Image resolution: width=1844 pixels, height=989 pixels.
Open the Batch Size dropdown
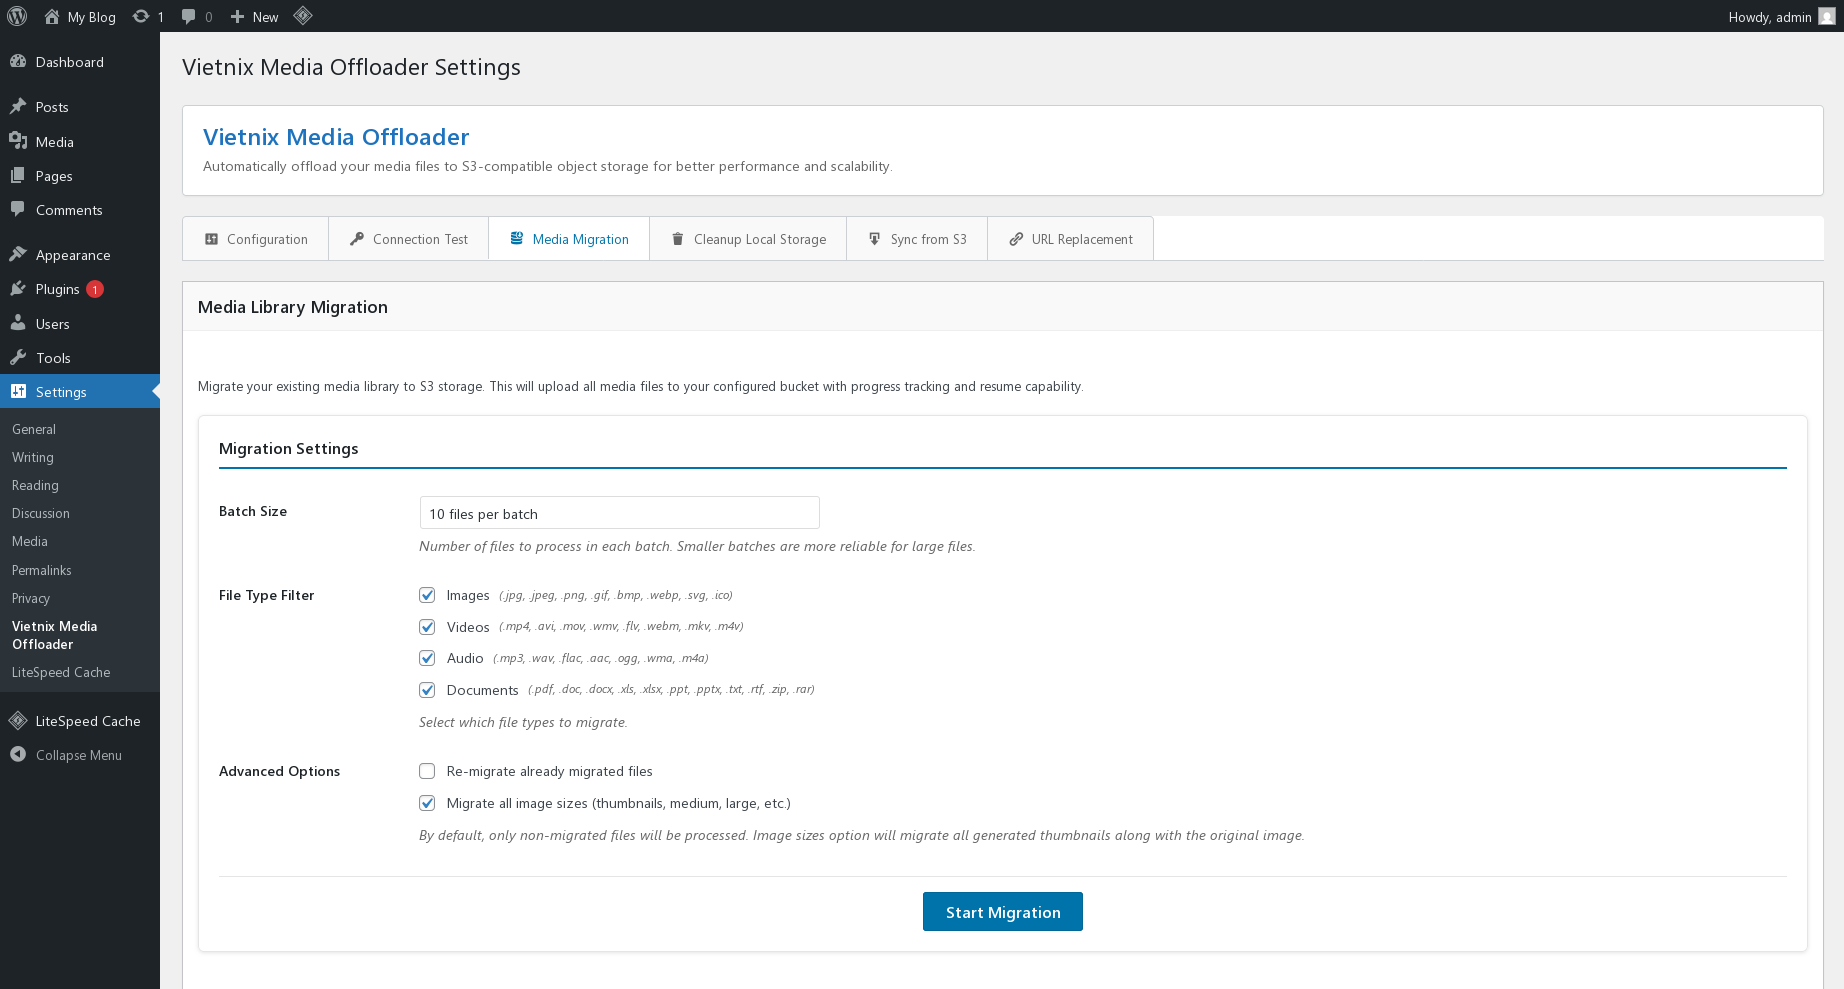click(x=619, y=513)
